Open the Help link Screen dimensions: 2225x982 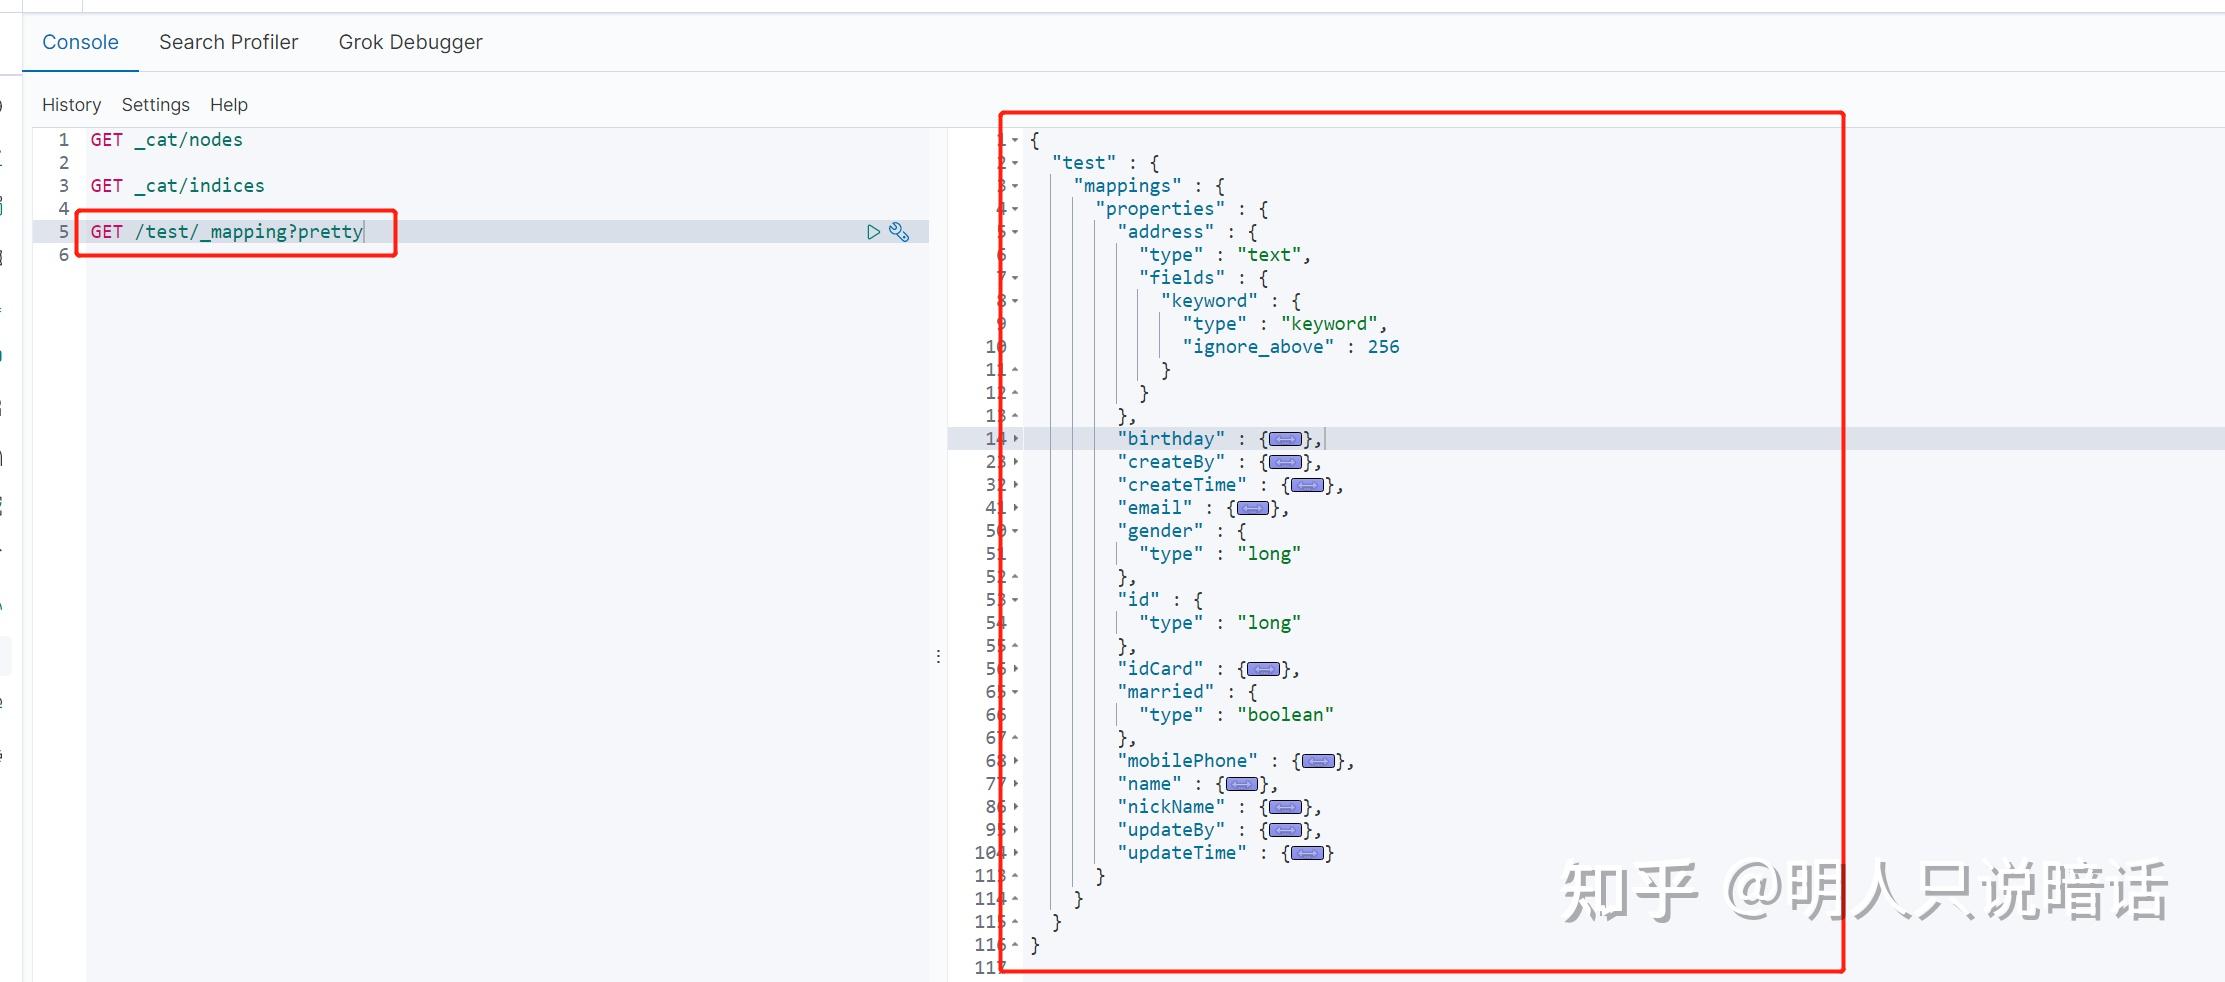(228, 105)
